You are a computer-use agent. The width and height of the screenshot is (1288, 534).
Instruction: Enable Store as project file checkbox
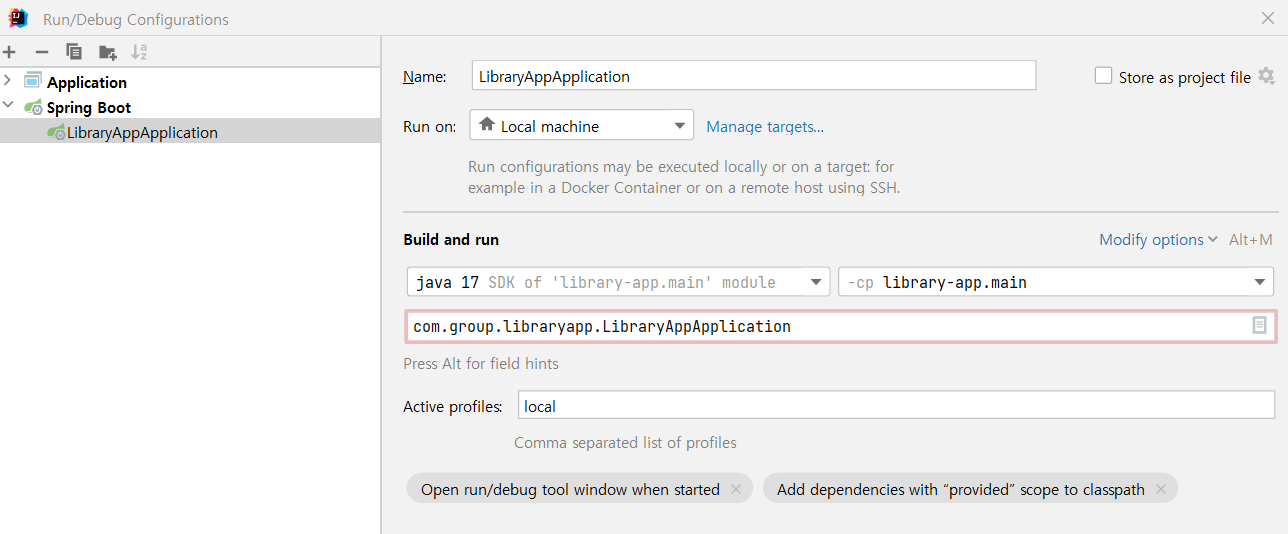[x=1104, y=76]
